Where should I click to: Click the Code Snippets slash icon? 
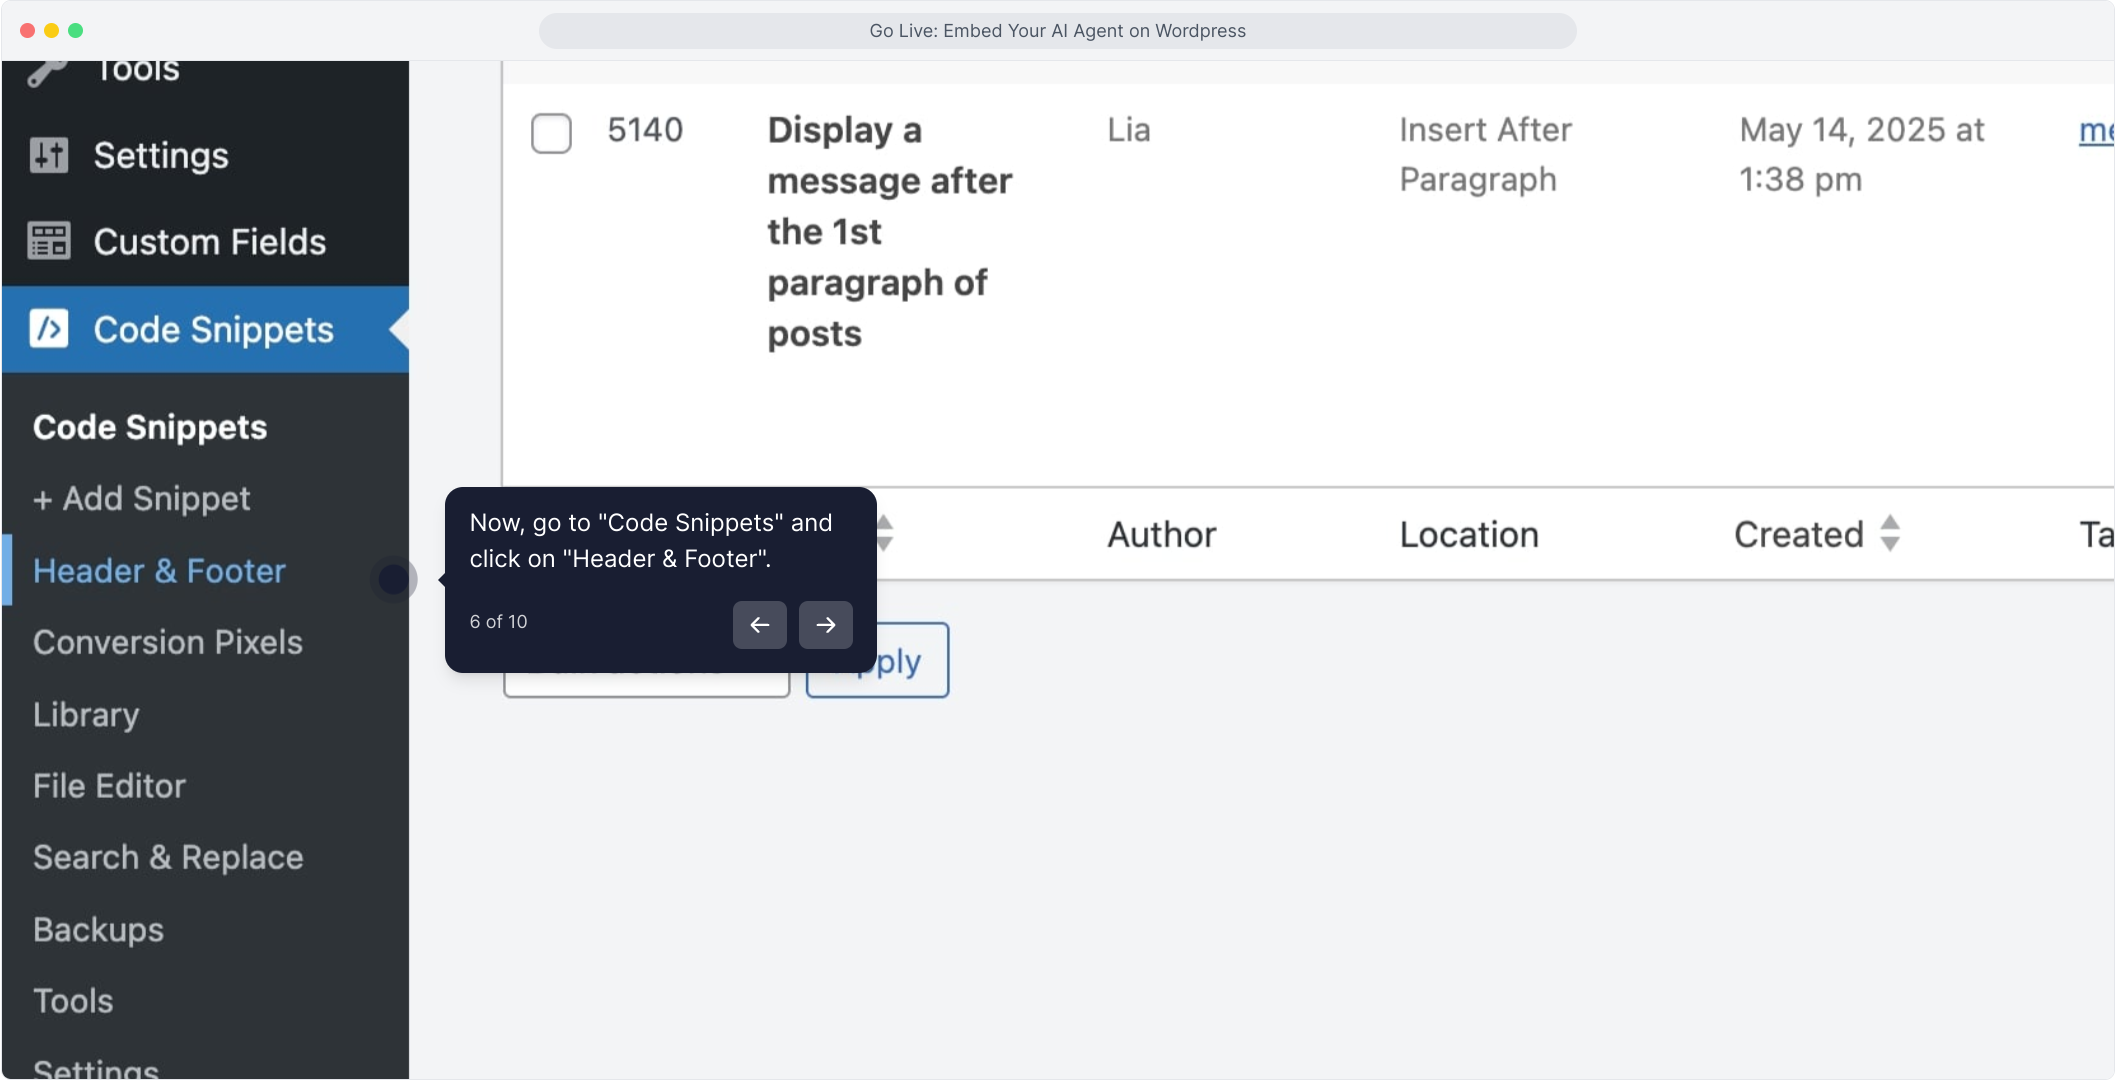tap(48, 329)
